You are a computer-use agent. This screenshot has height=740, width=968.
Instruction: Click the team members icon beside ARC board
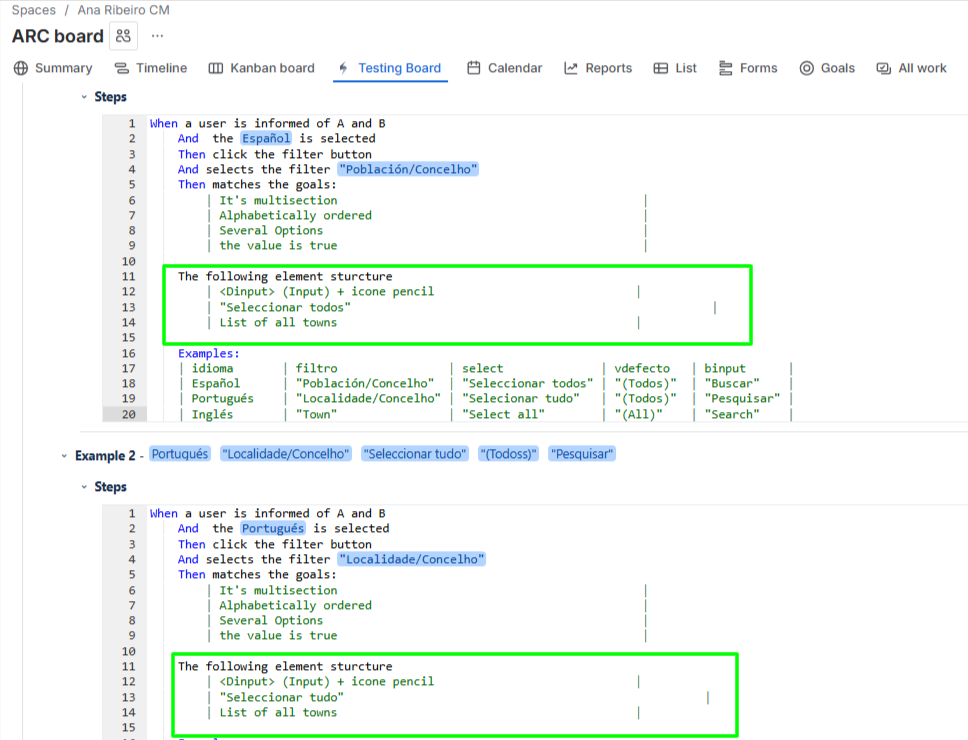123,36
